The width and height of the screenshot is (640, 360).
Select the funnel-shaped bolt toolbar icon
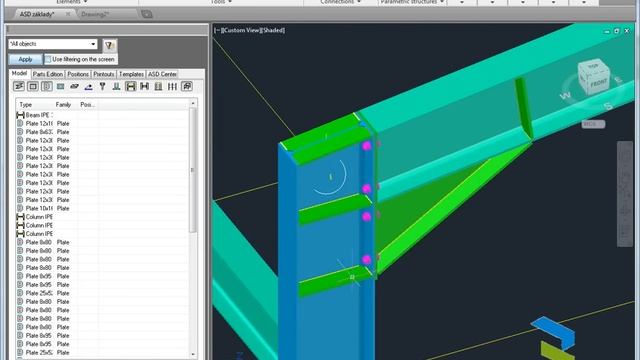click(102, 86)
